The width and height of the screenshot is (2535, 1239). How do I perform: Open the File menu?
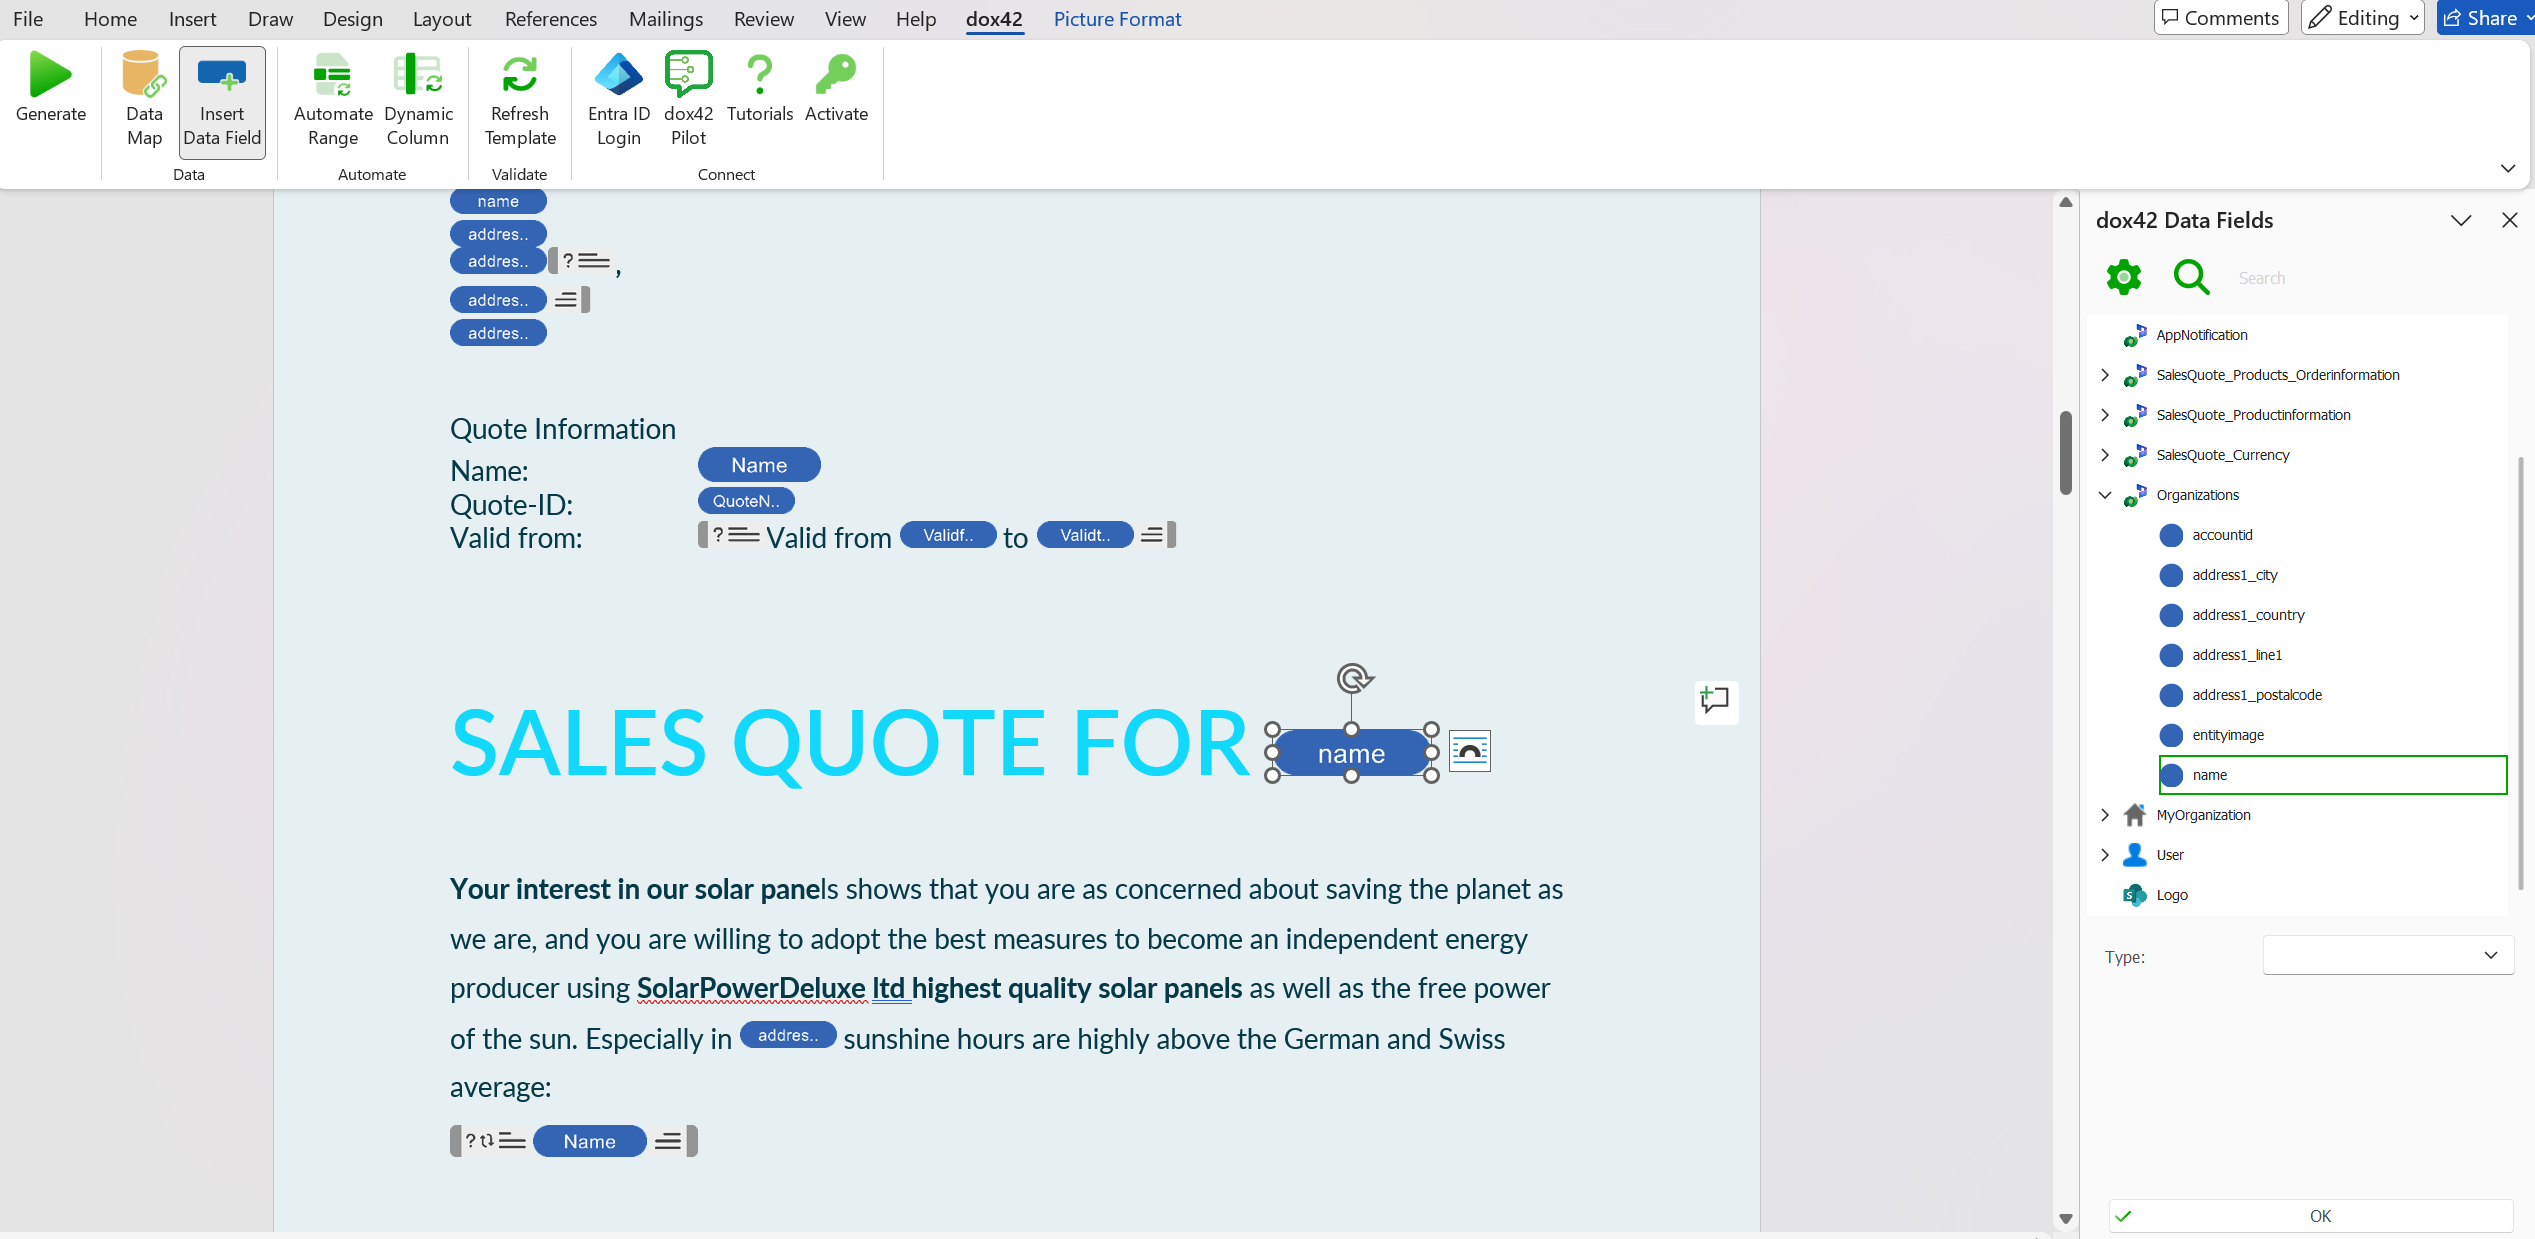tap(27, 19)
